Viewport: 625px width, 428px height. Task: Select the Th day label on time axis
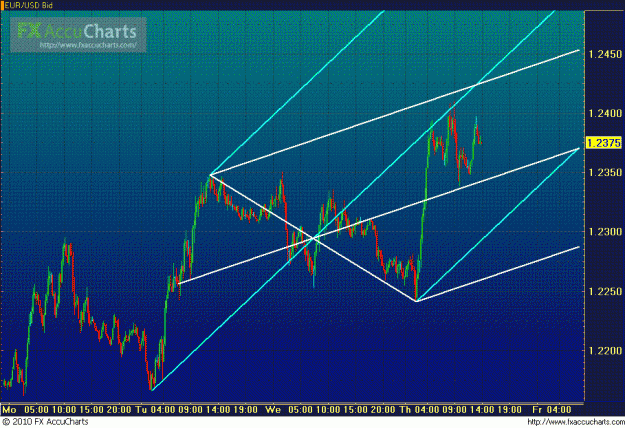(404, 410)
